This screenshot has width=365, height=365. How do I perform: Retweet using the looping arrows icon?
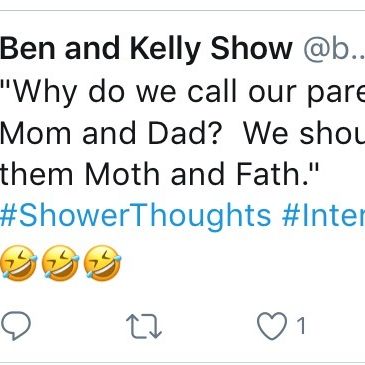144,327
